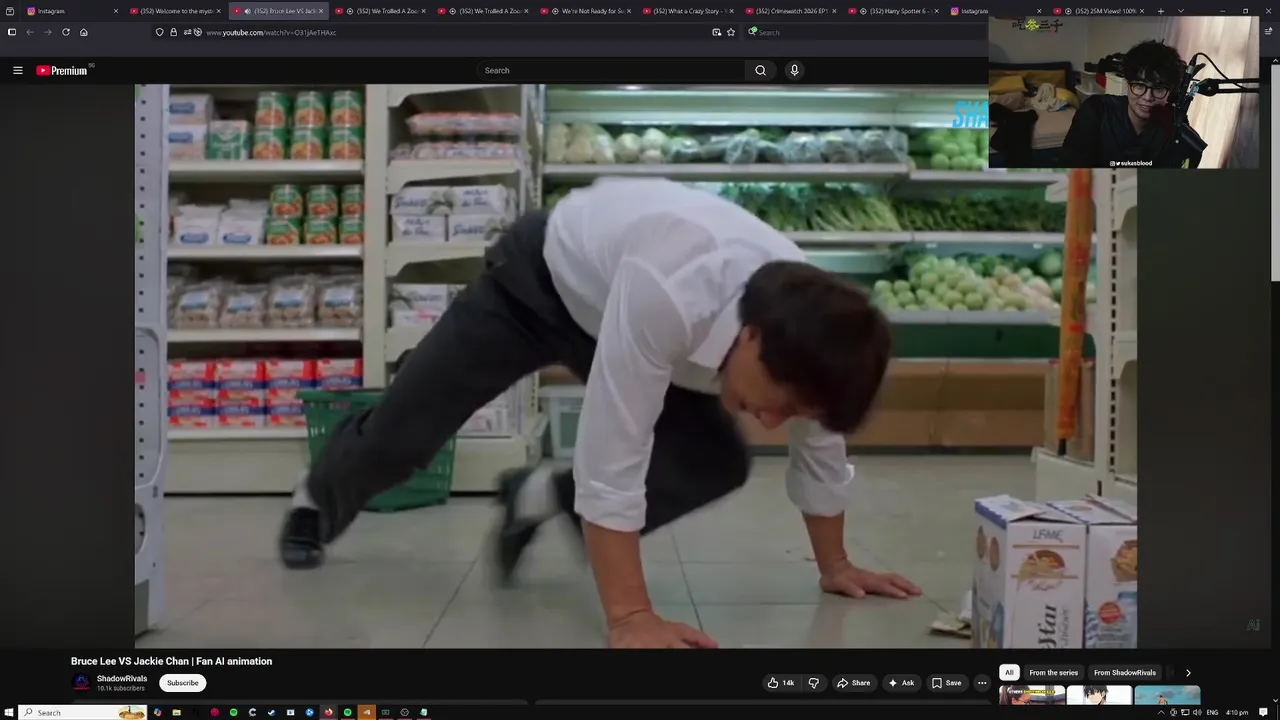The width and height of the screenshot is (1280, 720).
Task: Open ShadowRivals channel name link
Action: point(122,679)
